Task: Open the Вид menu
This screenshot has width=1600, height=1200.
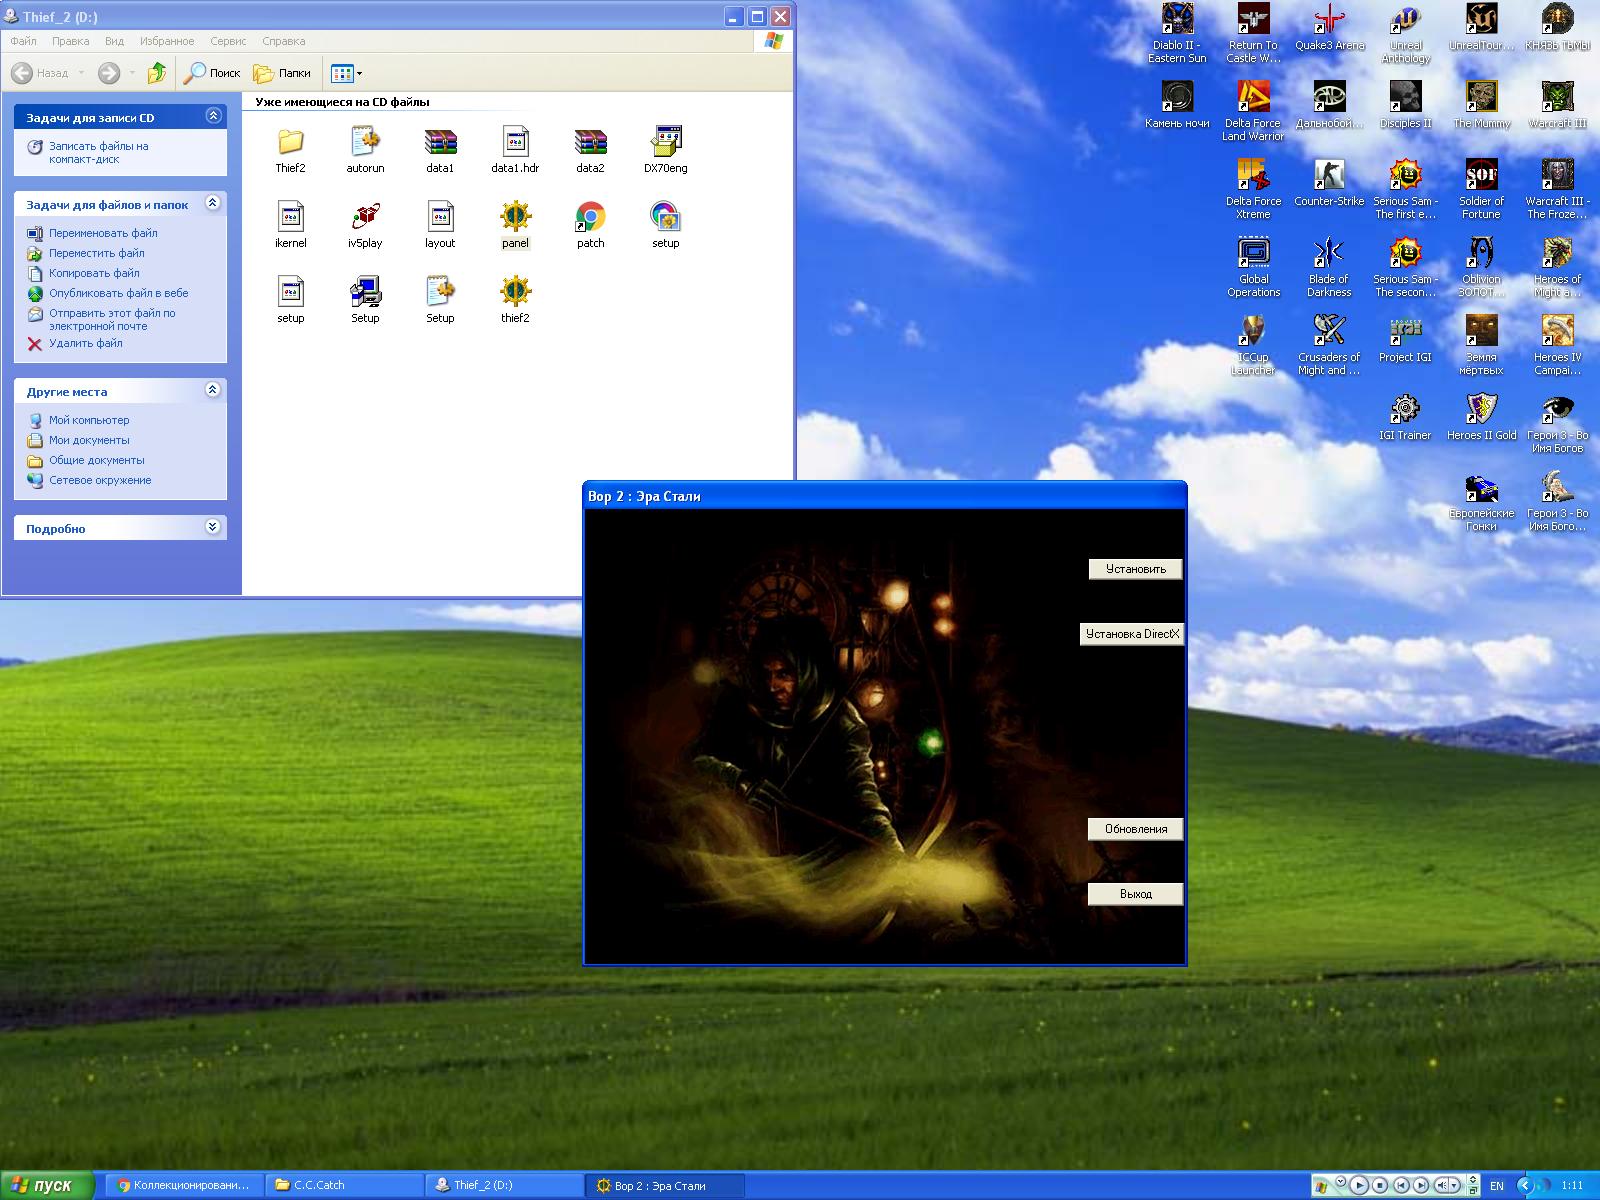Action: [114, 41]
